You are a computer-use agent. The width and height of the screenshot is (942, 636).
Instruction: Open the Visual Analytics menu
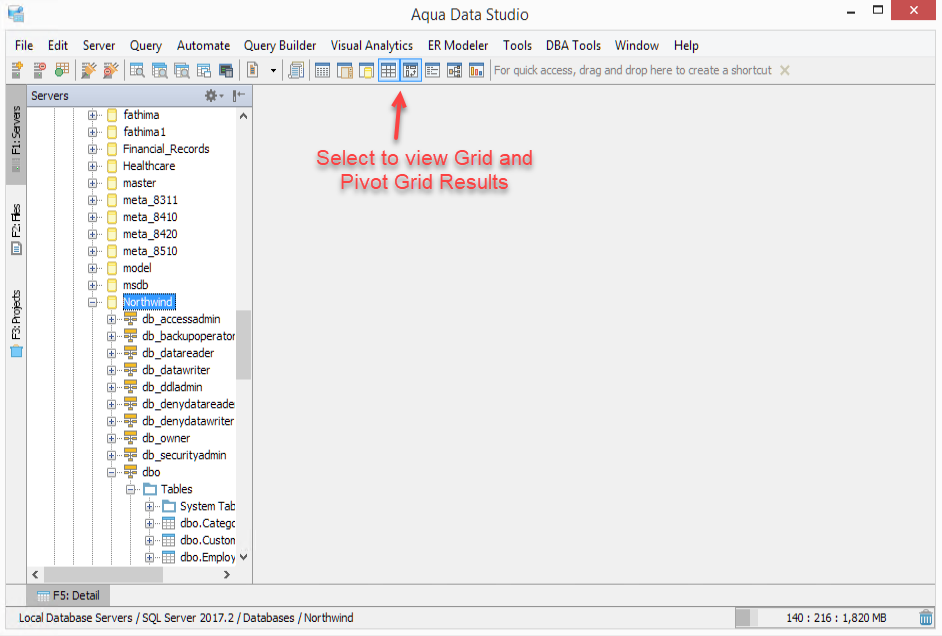point(372,46)
